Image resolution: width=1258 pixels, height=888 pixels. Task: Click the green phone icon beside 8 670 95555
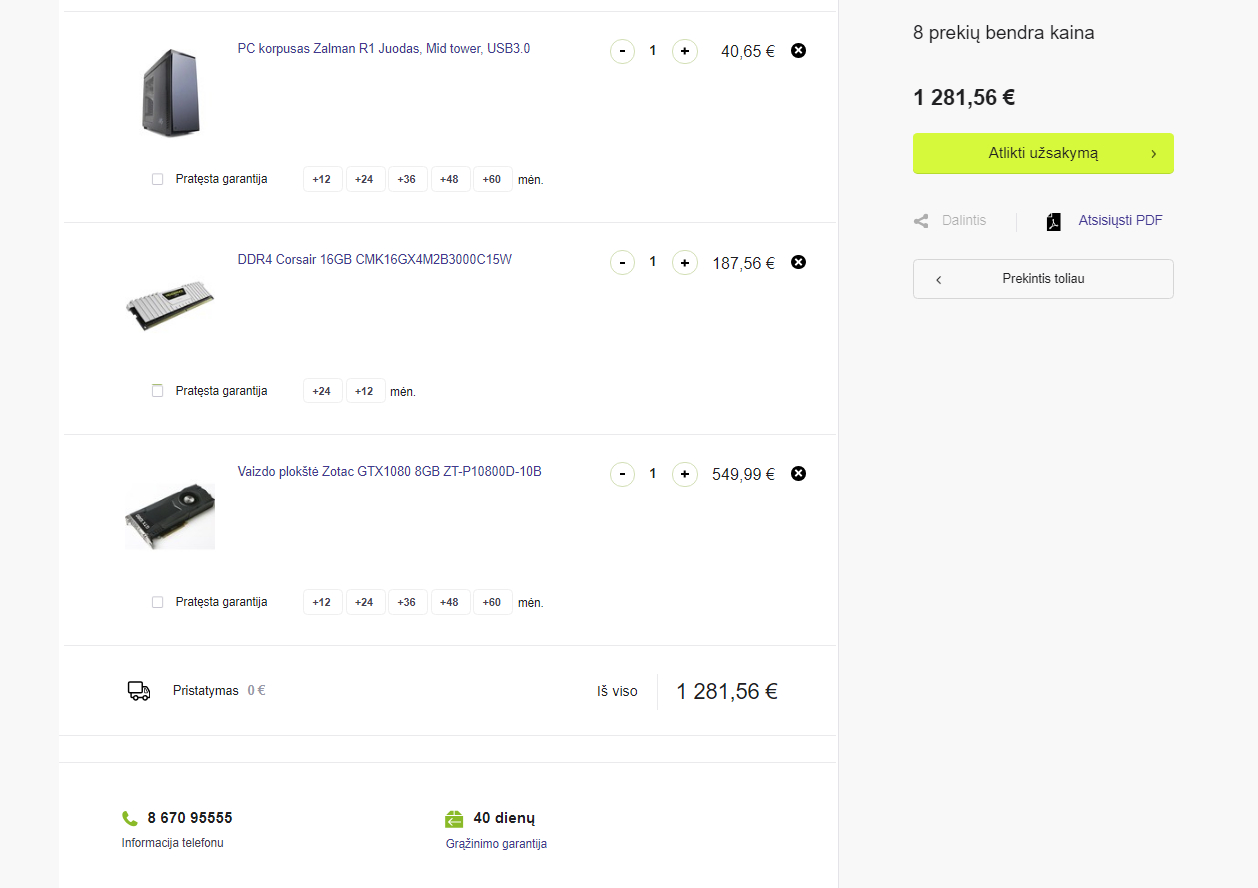coord(130,818)
